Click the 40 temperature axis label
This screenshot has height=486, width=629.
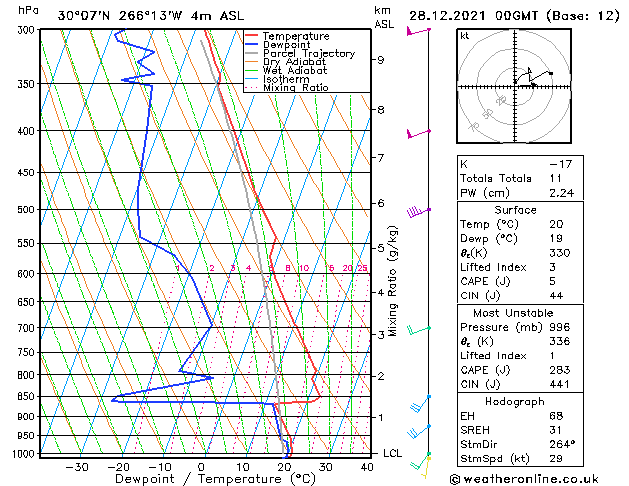367,468
